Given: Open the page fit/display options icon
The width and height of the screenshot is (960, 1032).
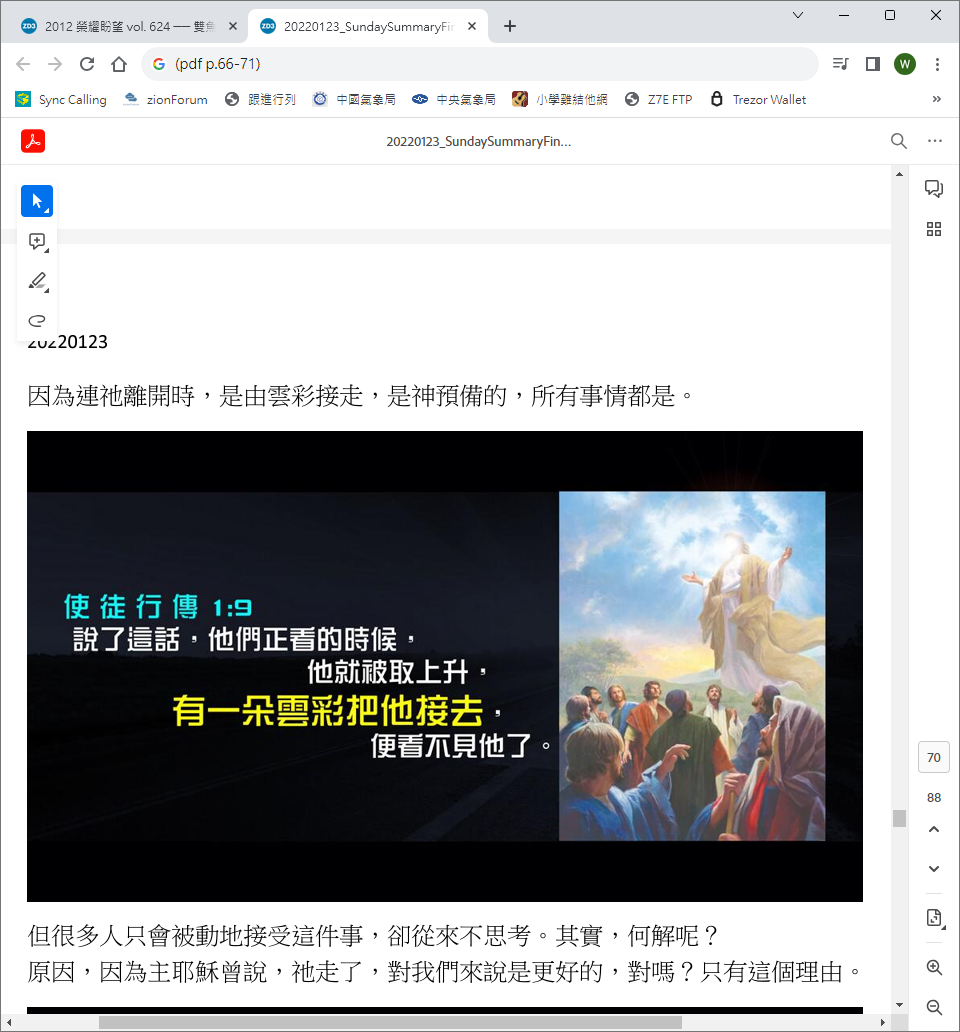Looking at the screenshot, I should (934, 917).
